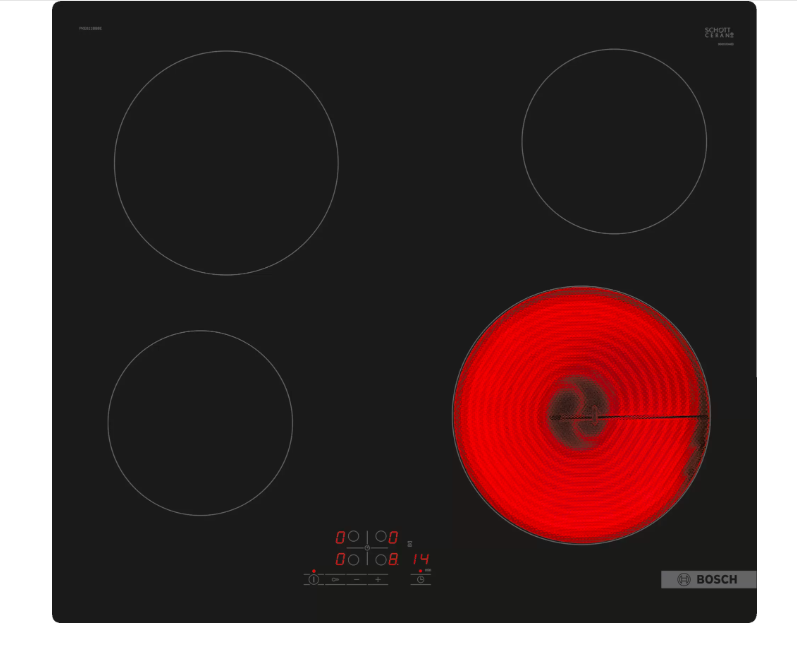
Task: Click the large rear-left cooking zone
Action: coord(226,163)
